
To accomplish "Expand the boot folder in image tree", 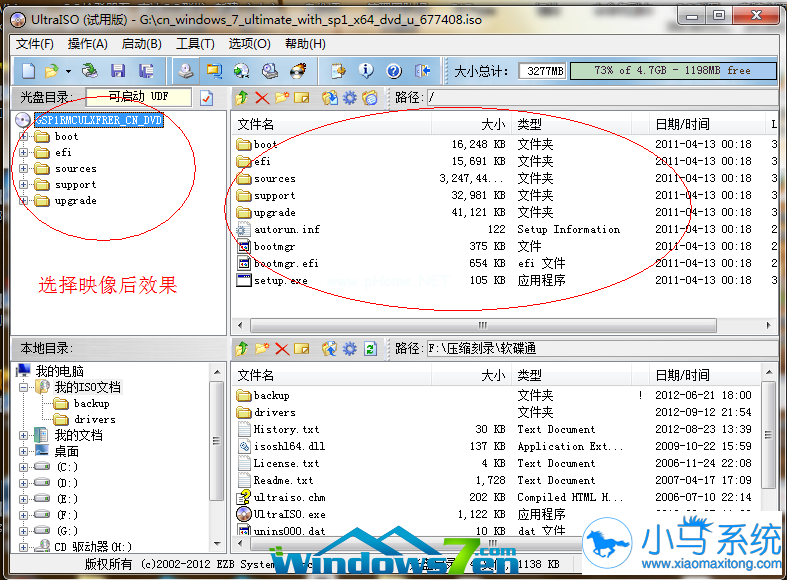I will point(23,136).
